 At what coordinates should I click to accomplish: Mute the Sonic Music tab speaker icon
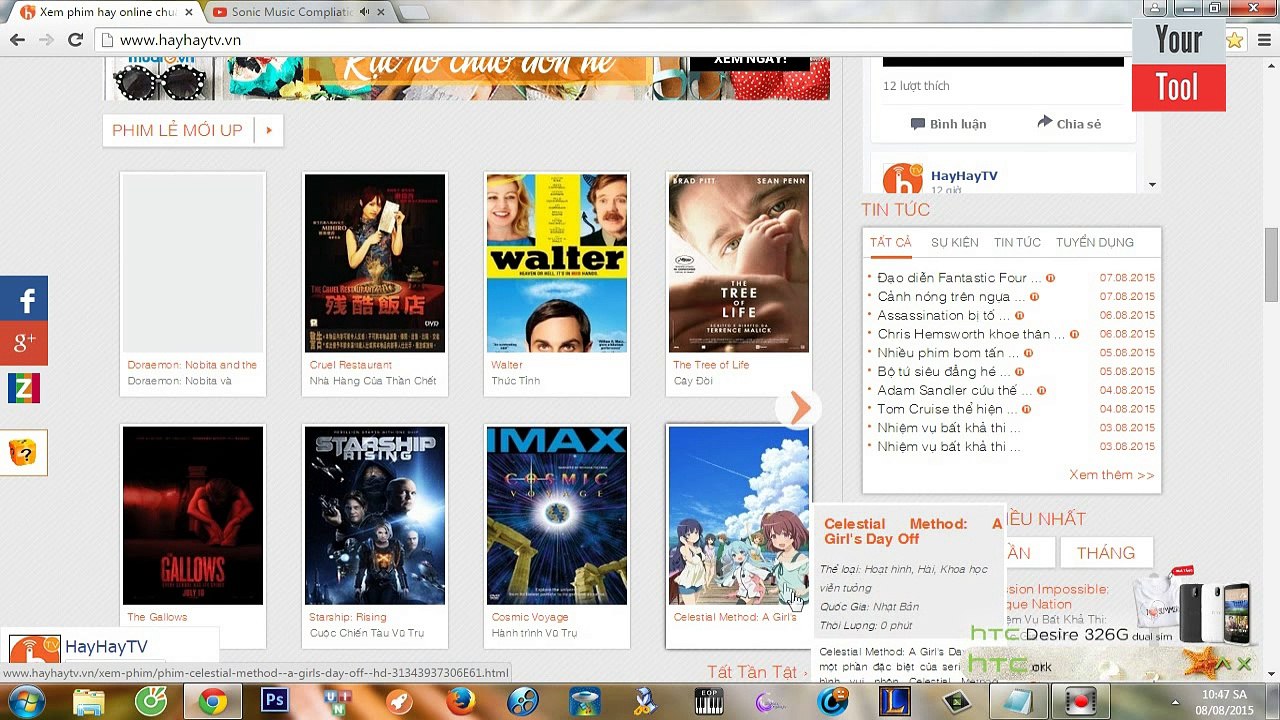[365, 12]
